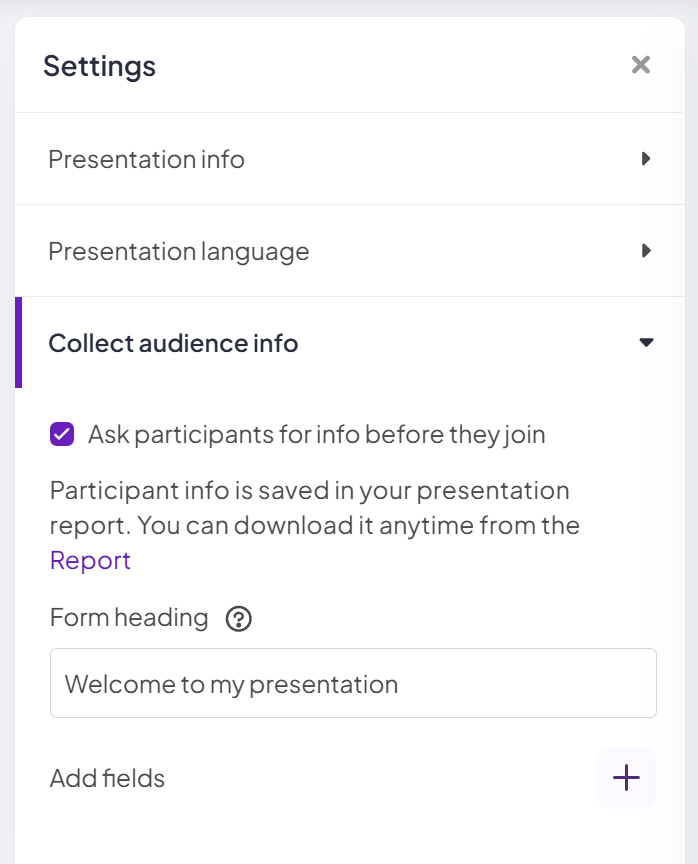Click the Form heading text input

click(x=353, y=683)
